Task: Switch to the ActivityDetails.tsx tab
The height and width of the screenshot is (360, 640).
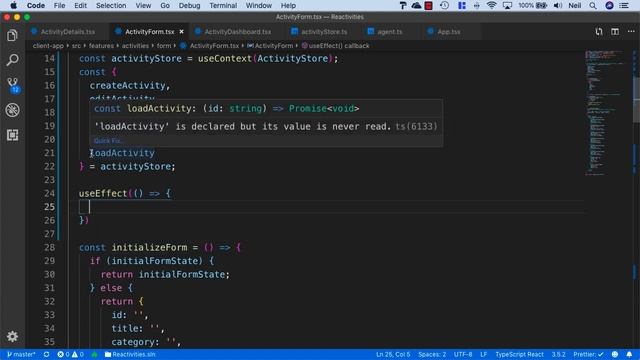Action: (67, 31)
